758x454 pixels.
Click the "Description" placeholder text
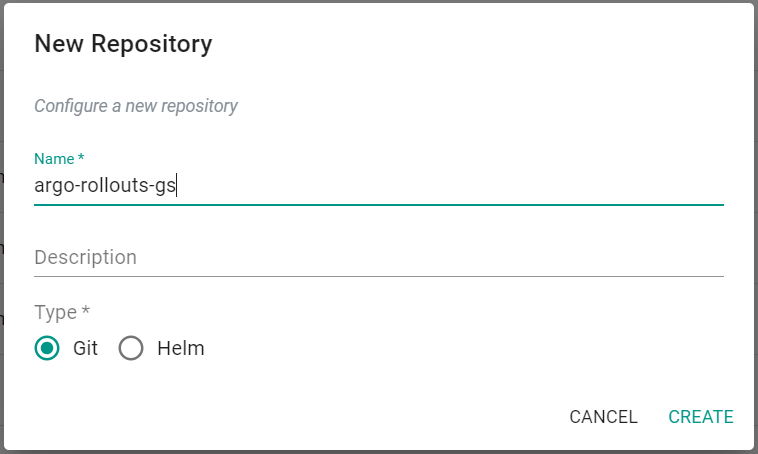[x=85, y=257]
